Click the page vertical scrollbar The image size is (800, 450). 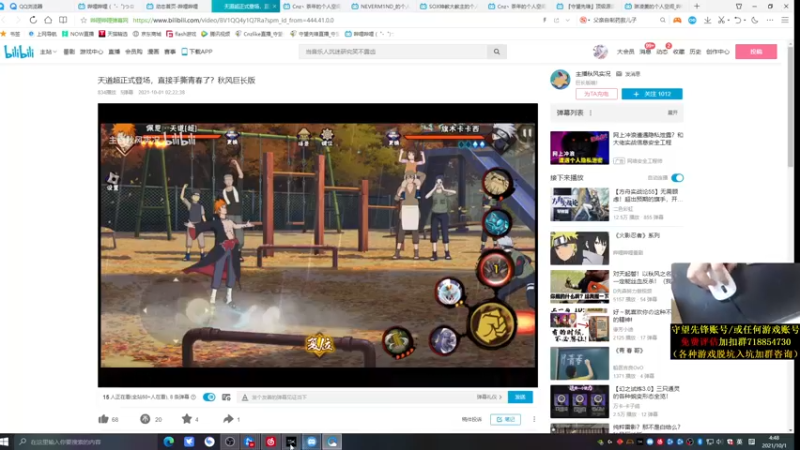791,106
